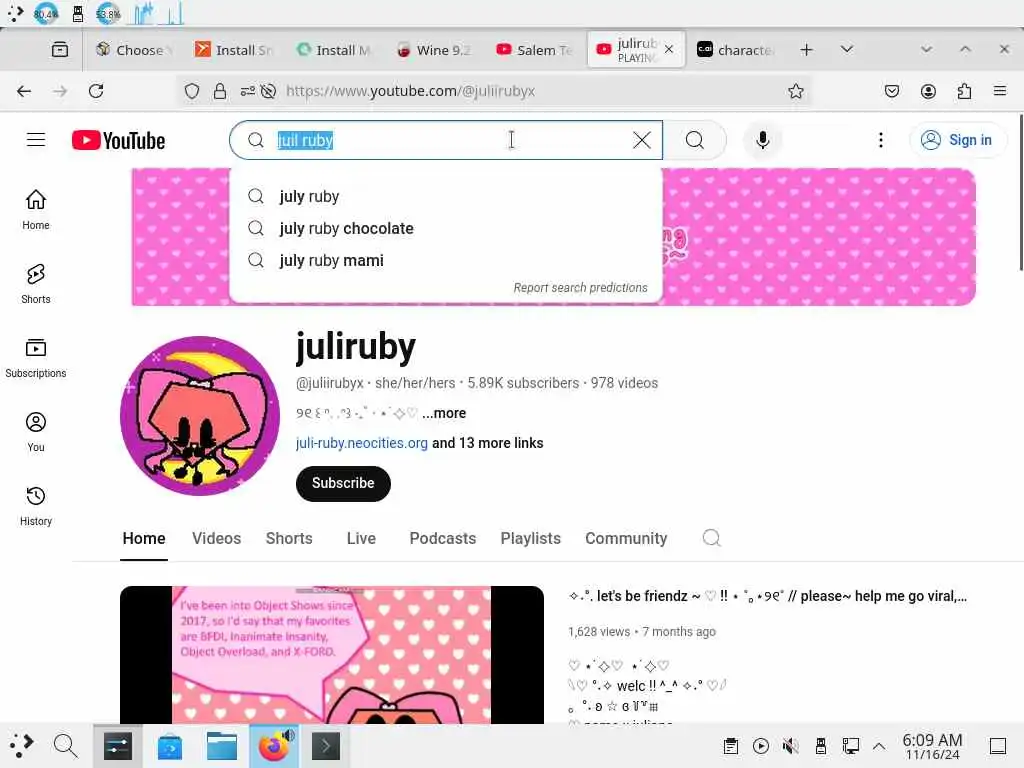Viewport: 1024px width, 768px height.
Task: Expand channel description with ...more
Action: 443,413
